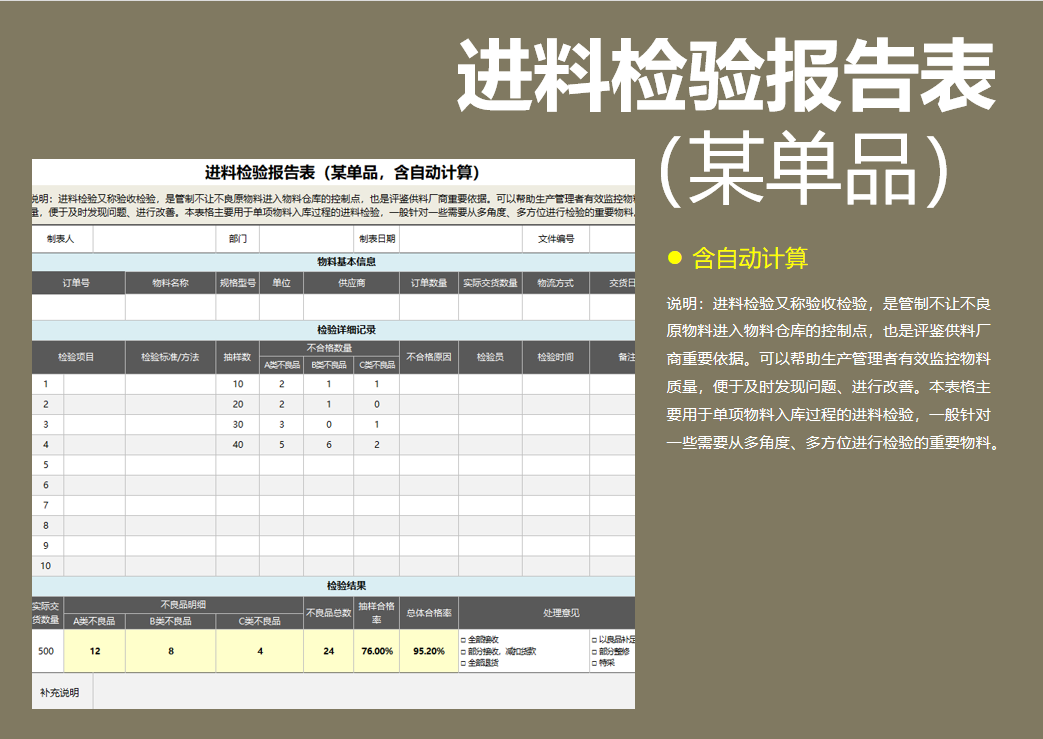The height and width of the screenshot is (739, 1043).
Task: Select sample count cell 30 in row 3
Action: (x=237, y=424)
